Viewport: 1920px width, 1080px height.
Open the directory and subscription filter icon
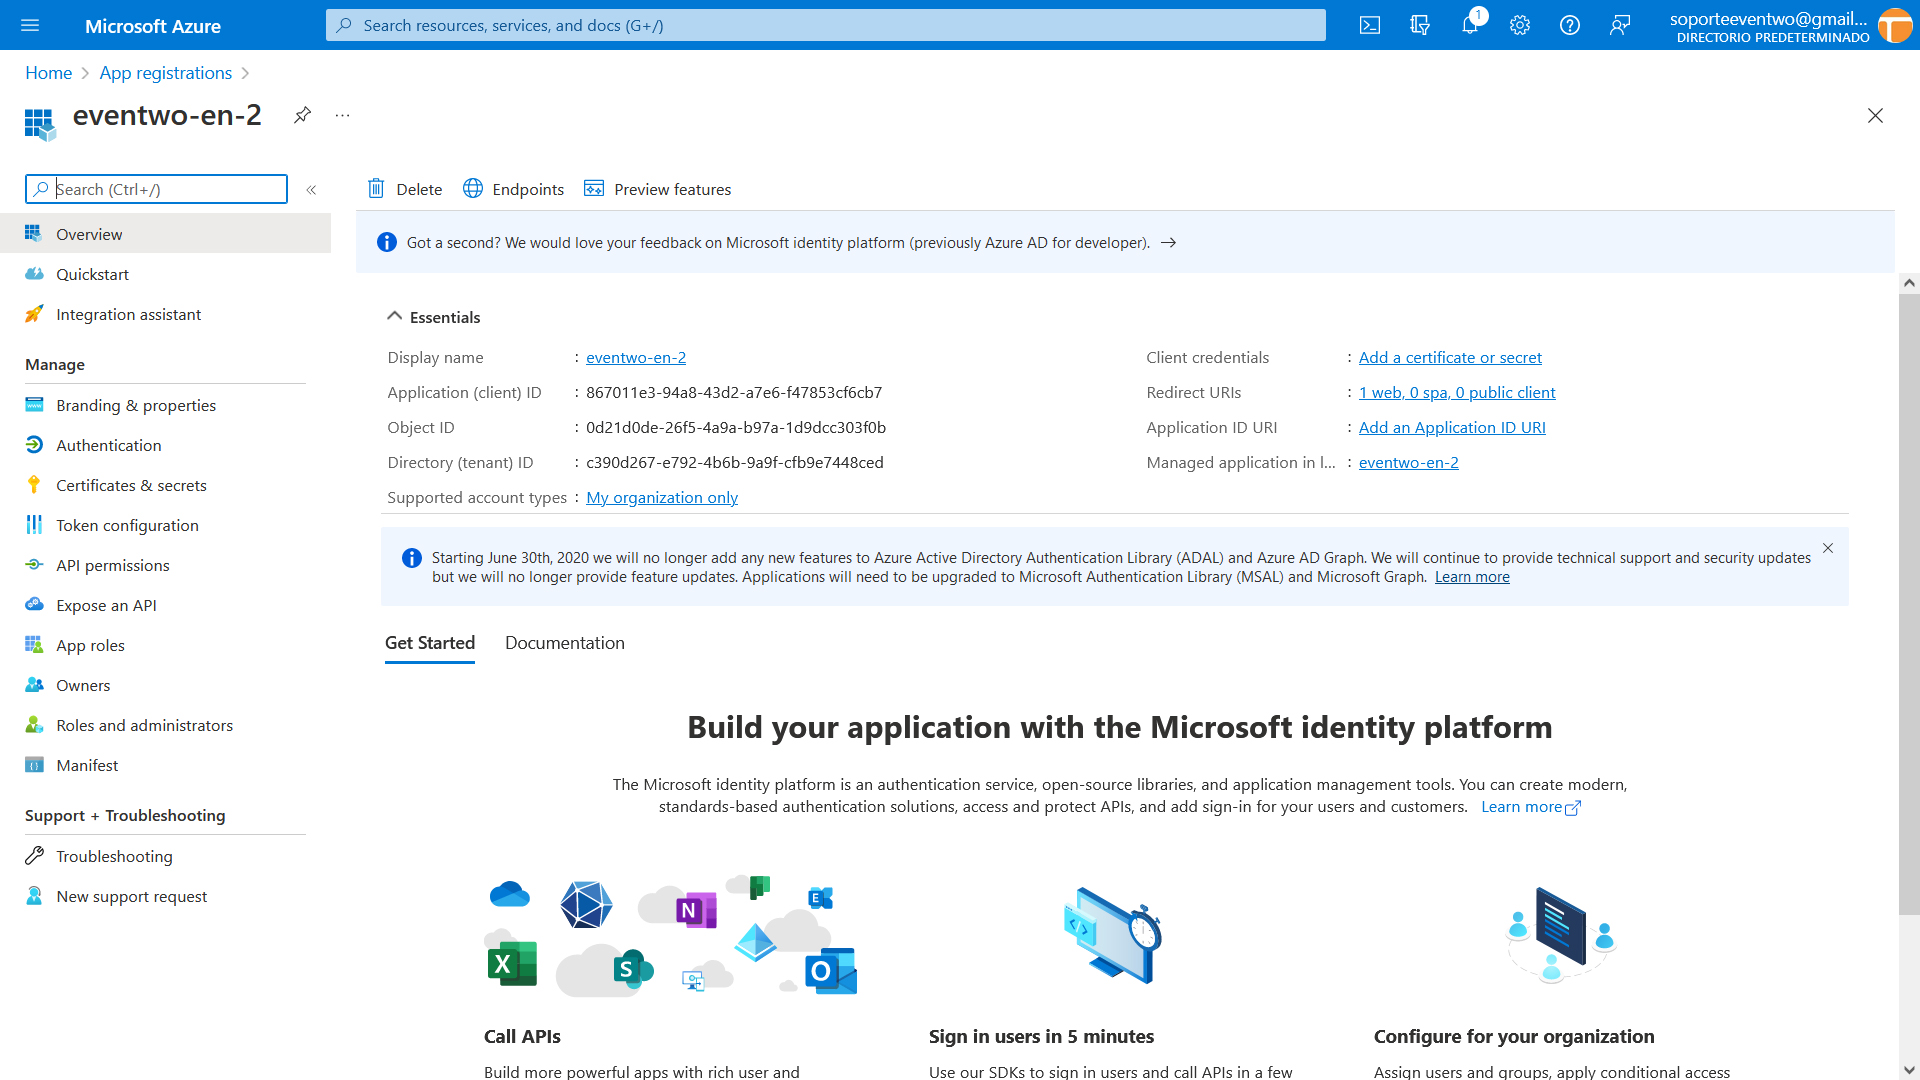1420,25
